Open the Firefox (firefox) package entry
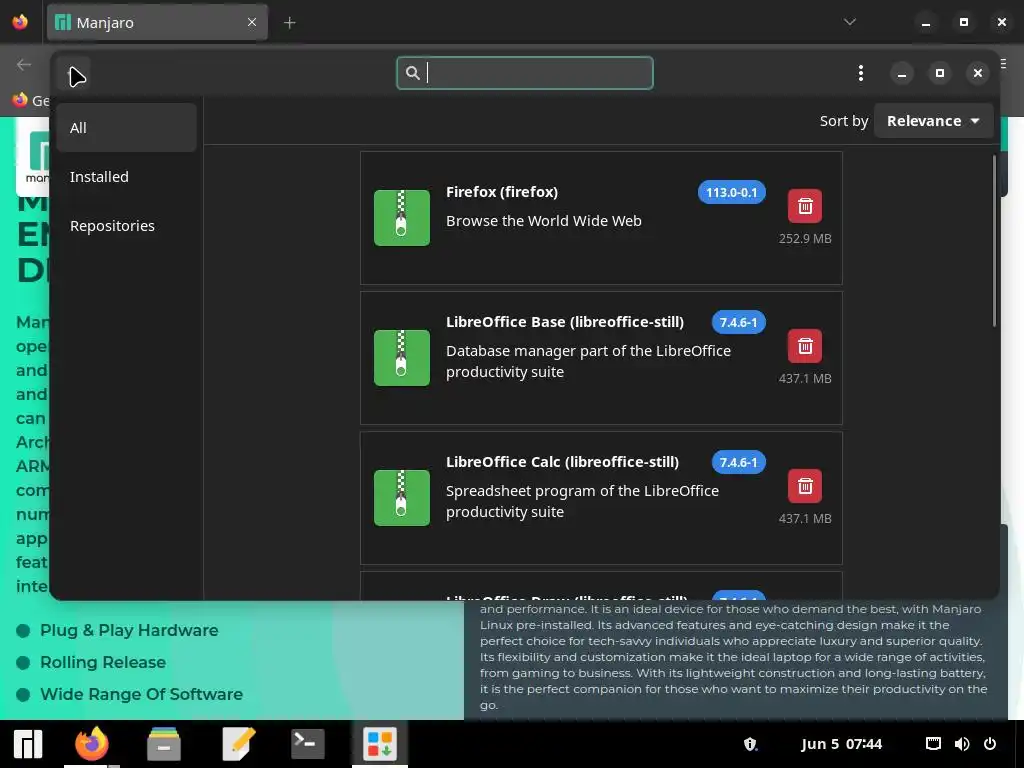Image resolution: width=1024 pixels, height=768 pixels. (x=601, y=218)
